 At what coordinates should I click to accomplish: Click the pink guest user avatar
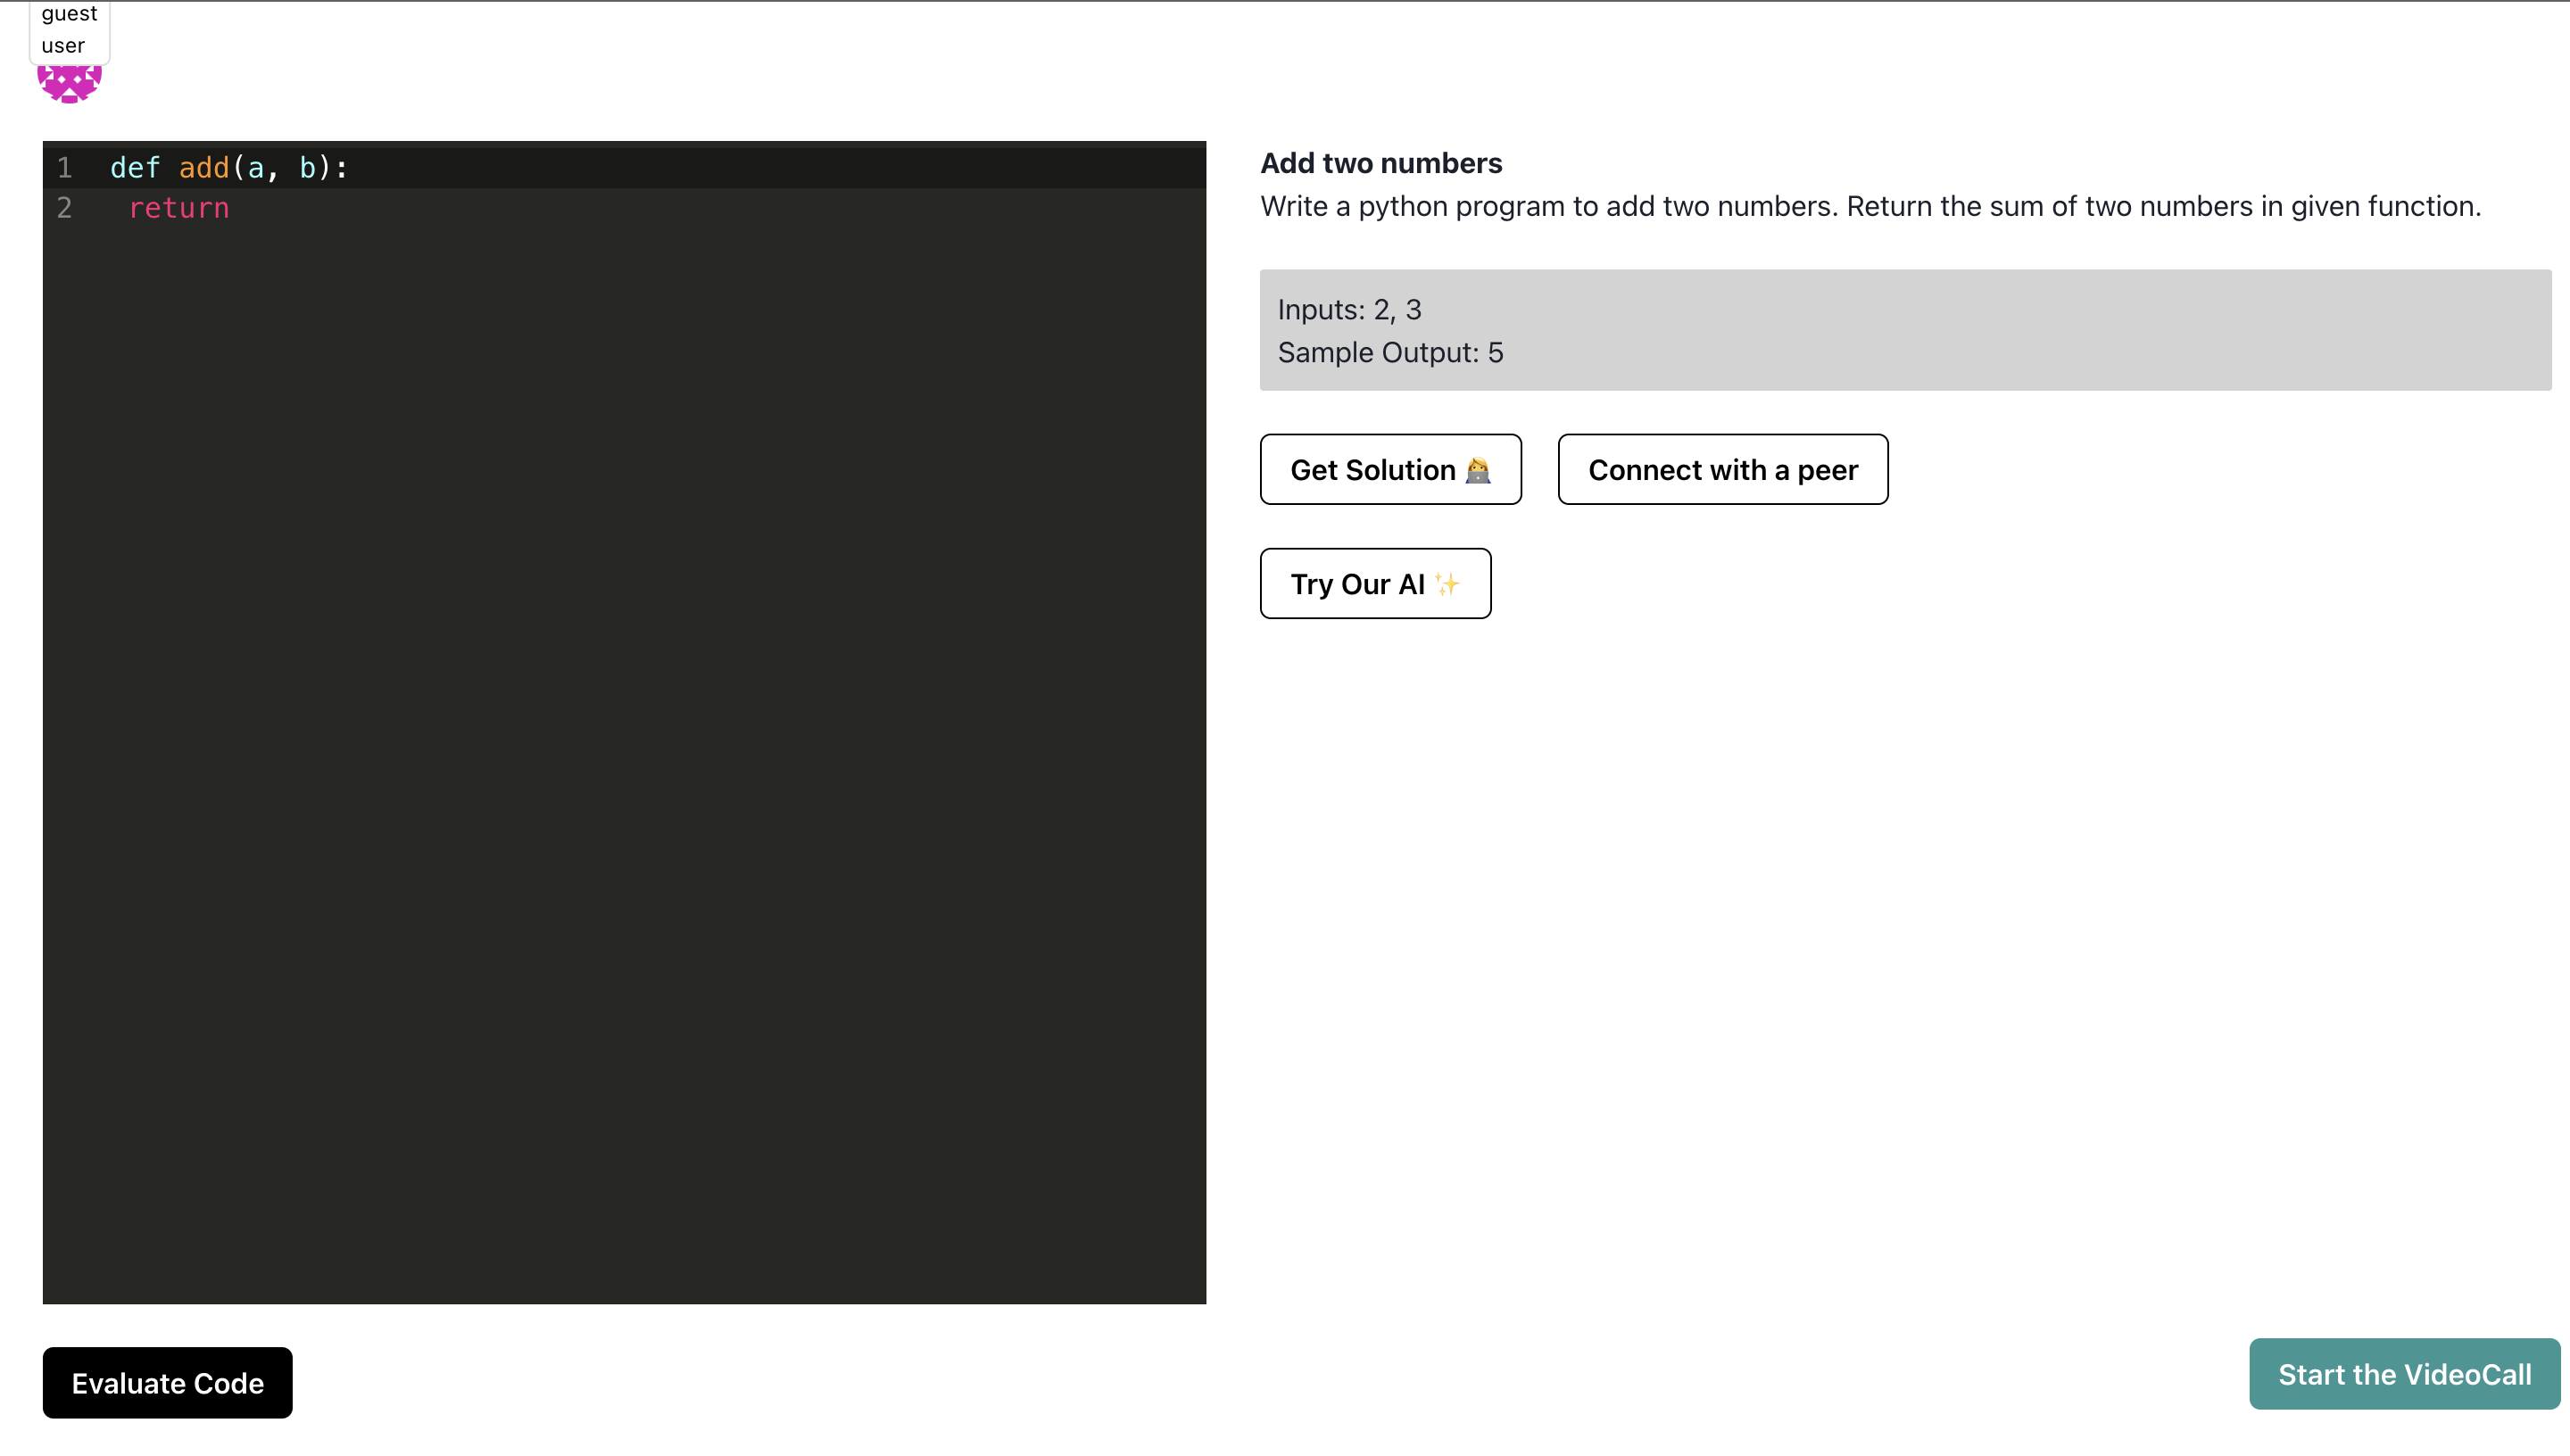[69, 84]
